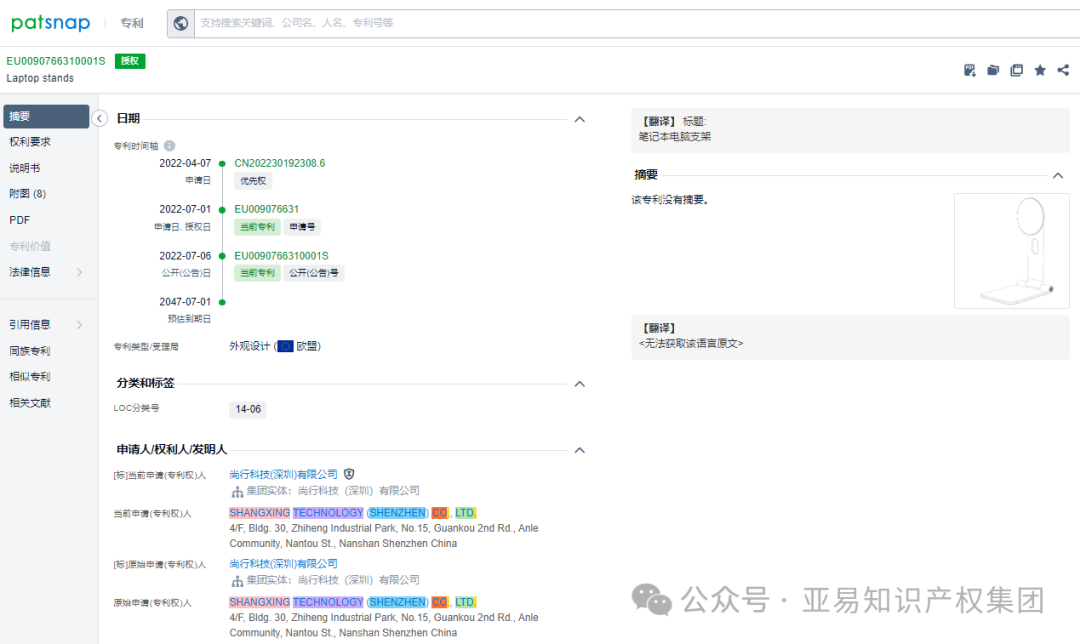Click the group entity building icon
Screen dimensions: 1080x644
click(236, 490)
